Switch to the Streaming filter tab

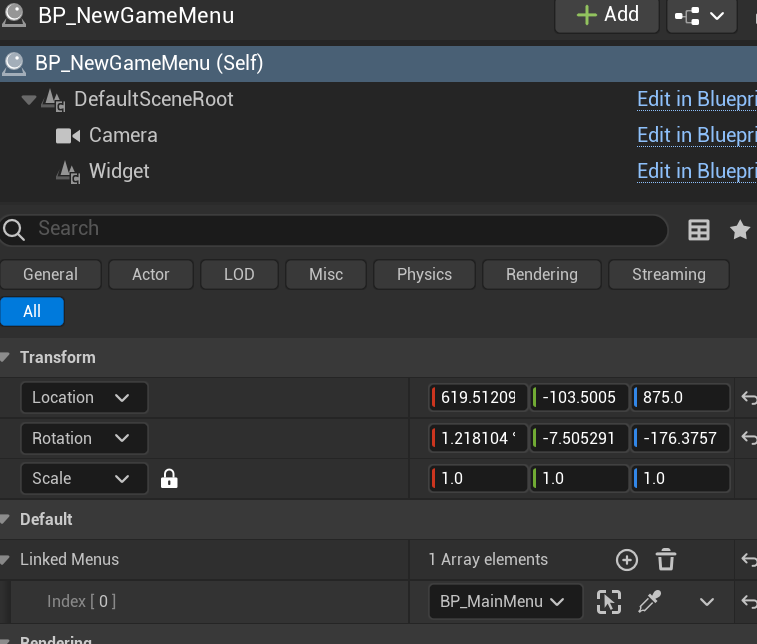(x=669, y=275)
